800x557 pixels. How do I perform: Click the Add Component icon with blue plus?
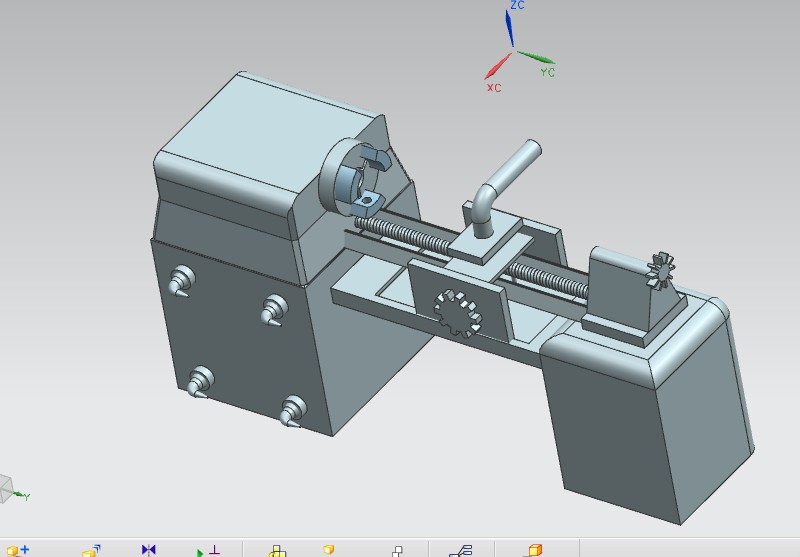17,550
